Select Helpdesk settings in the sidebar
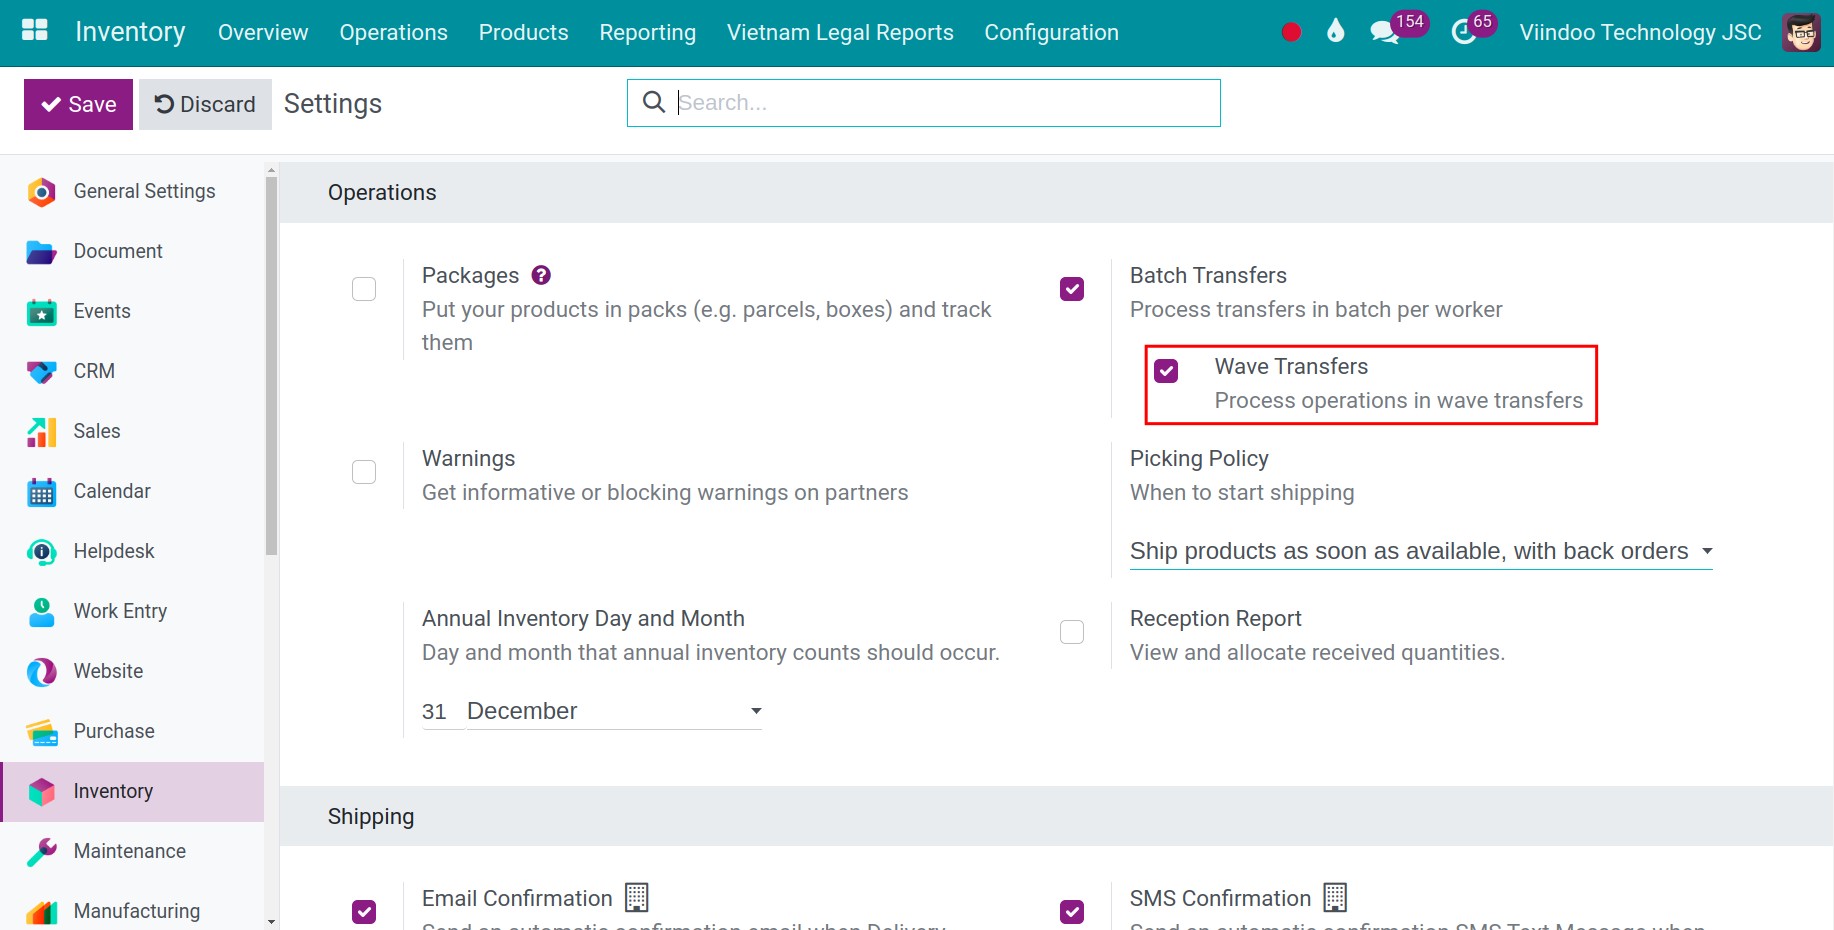 tap(132, 551)
